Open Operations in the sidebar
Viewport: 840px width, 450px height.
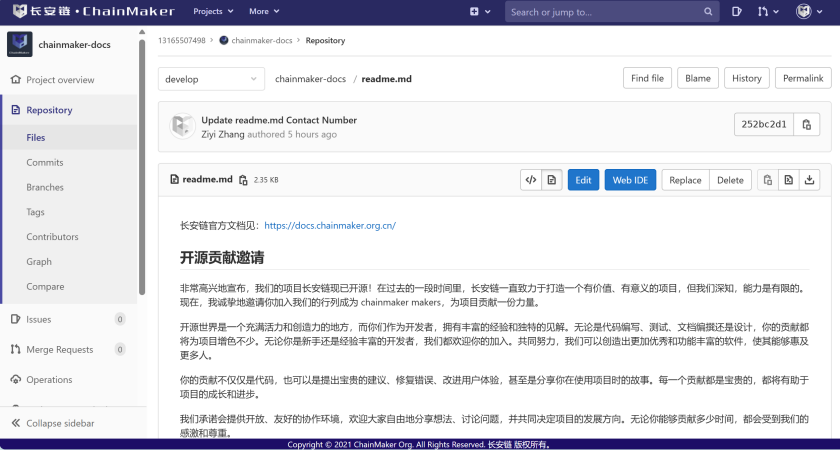point(49,379)
